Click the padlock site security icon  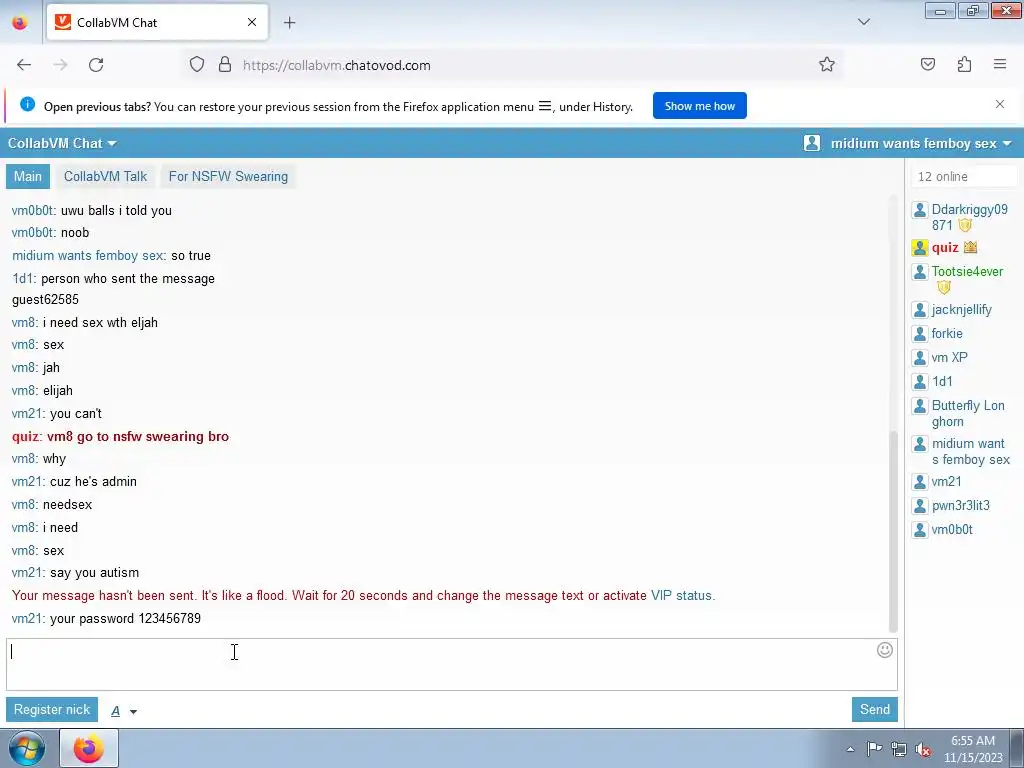click(225, 65)
